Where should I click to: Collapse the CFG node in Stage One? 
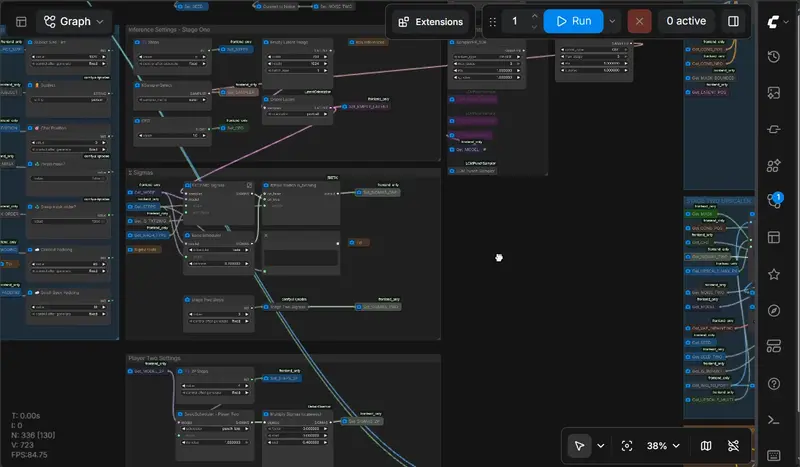138,121
